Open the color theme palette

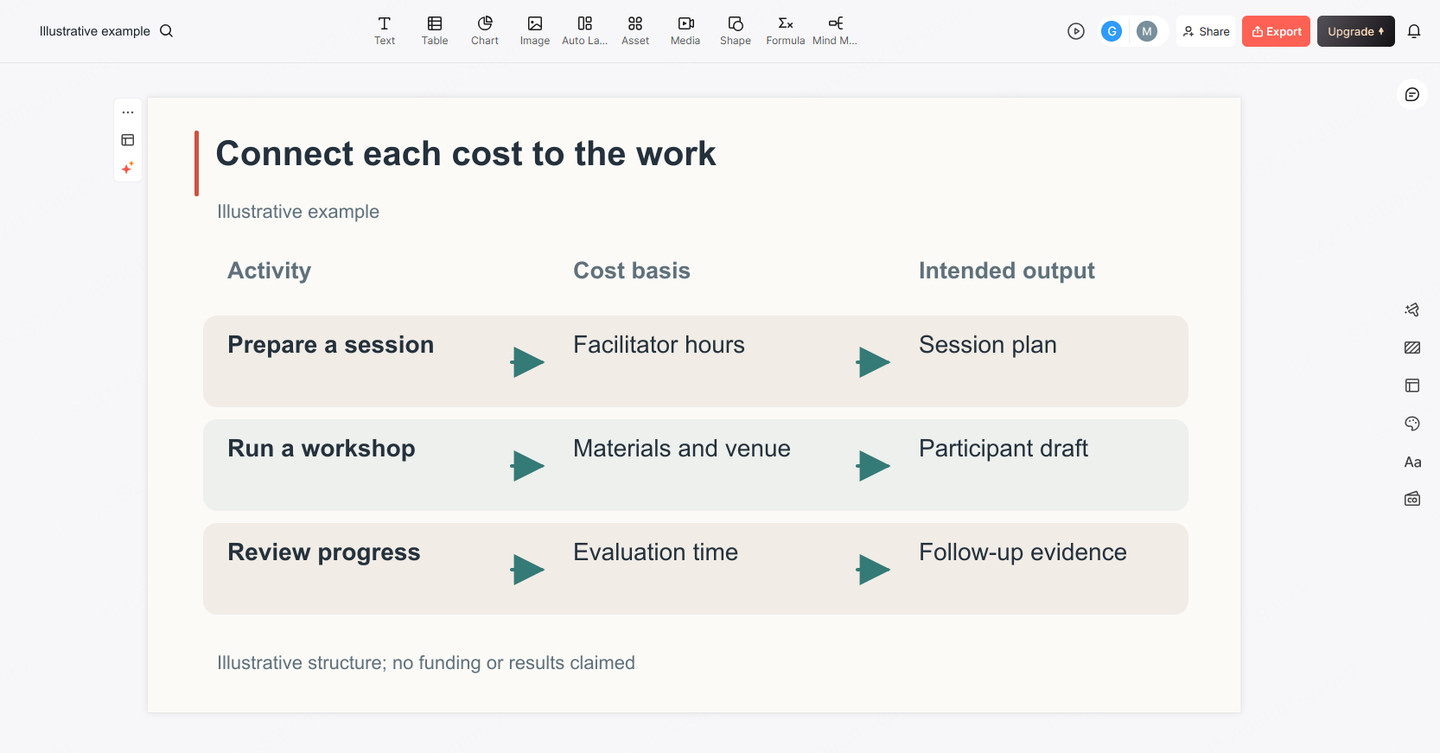1412,424
